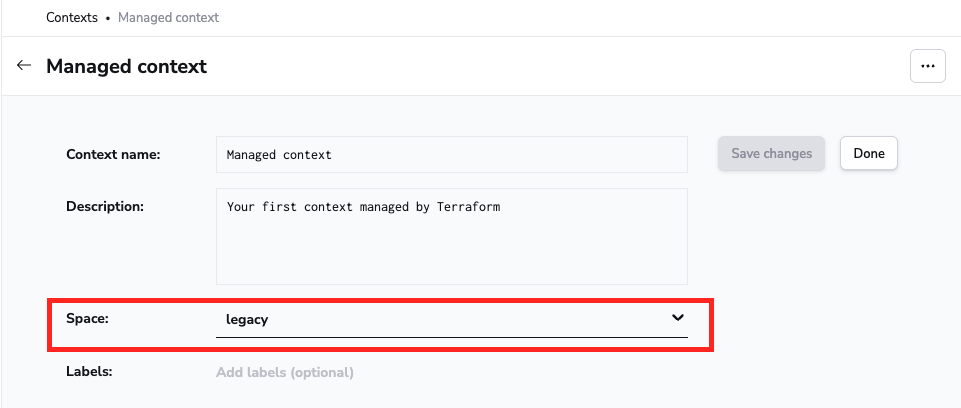This screenshot has width=961, height=408.
Task: Focus the Context name input field
Action: pyautogui.click(x=451, y=155)
